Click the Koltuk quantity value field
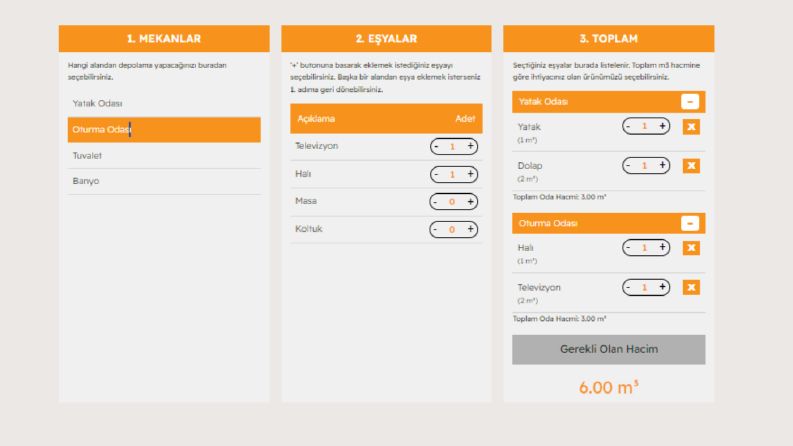 coord(452,230)
